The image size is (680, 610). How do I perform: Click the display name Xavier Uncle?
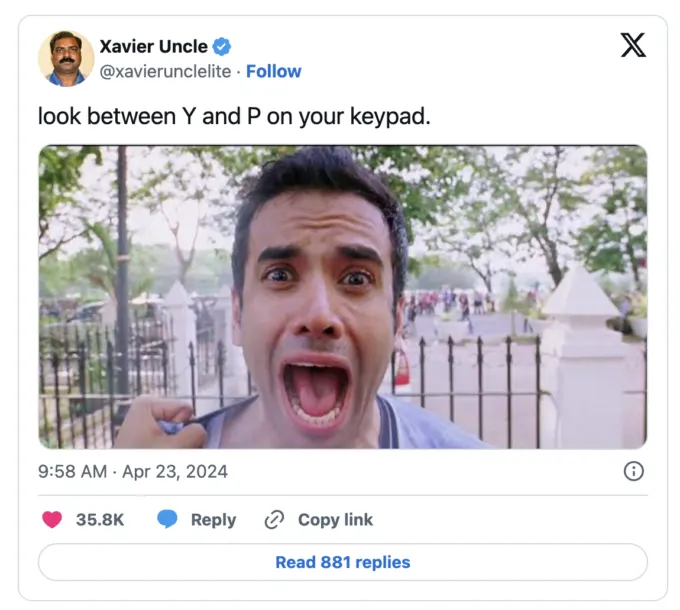pos(153,47)
